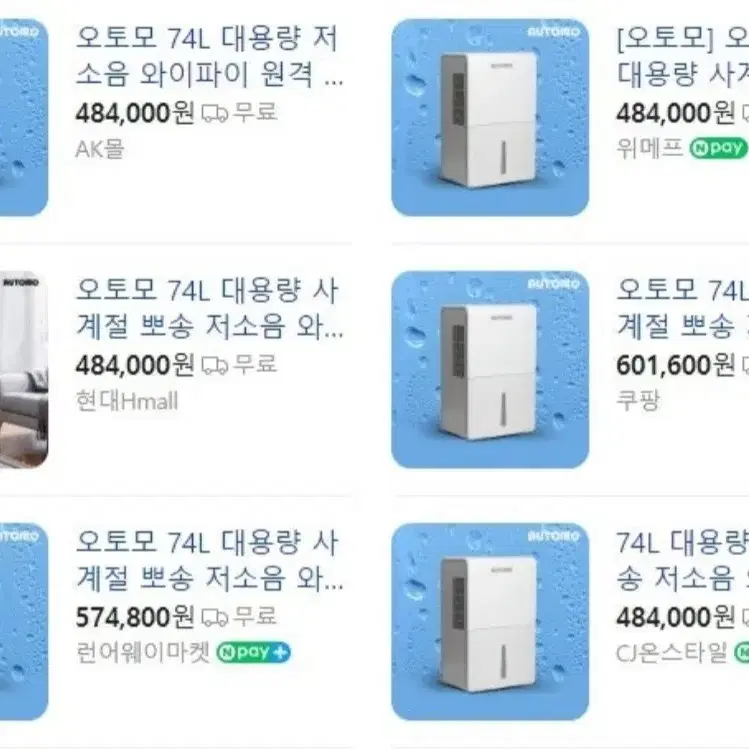Click the 601,600원 price on 쿠팡 listing
Image resolution: width=749 pixels, height=749 pixels.
click(x=675, y=365)
